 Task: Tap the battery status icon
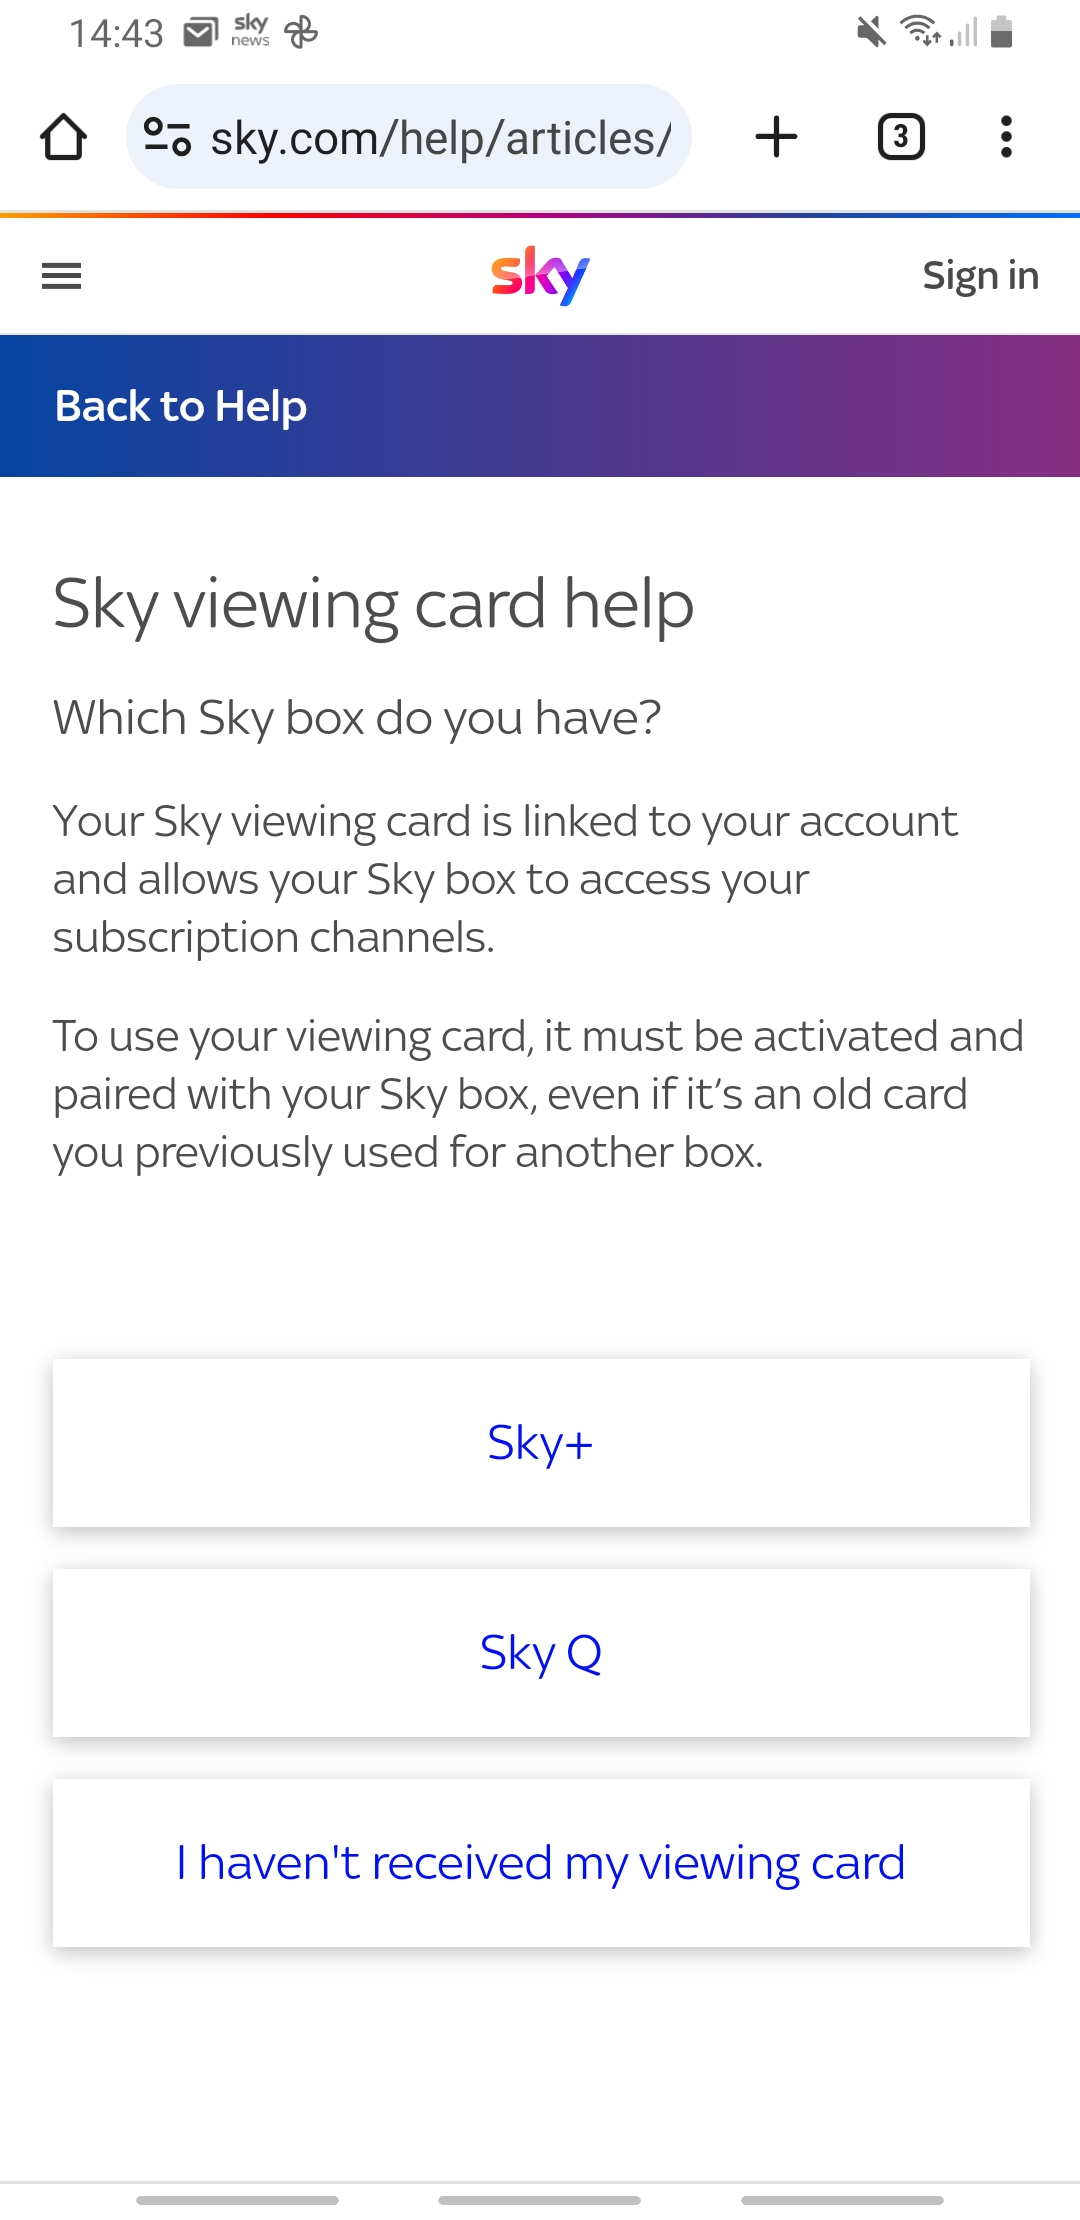(x=1001, y=32)
